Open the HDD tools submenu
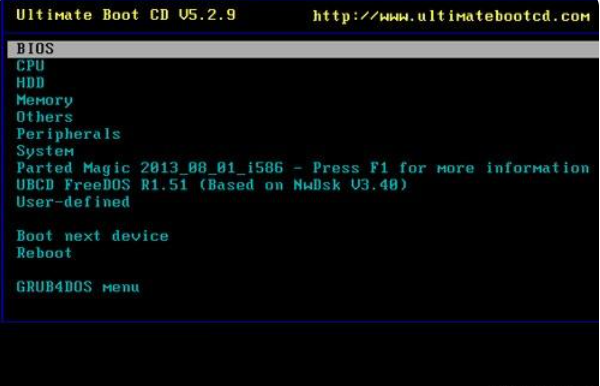 [303, 83]
